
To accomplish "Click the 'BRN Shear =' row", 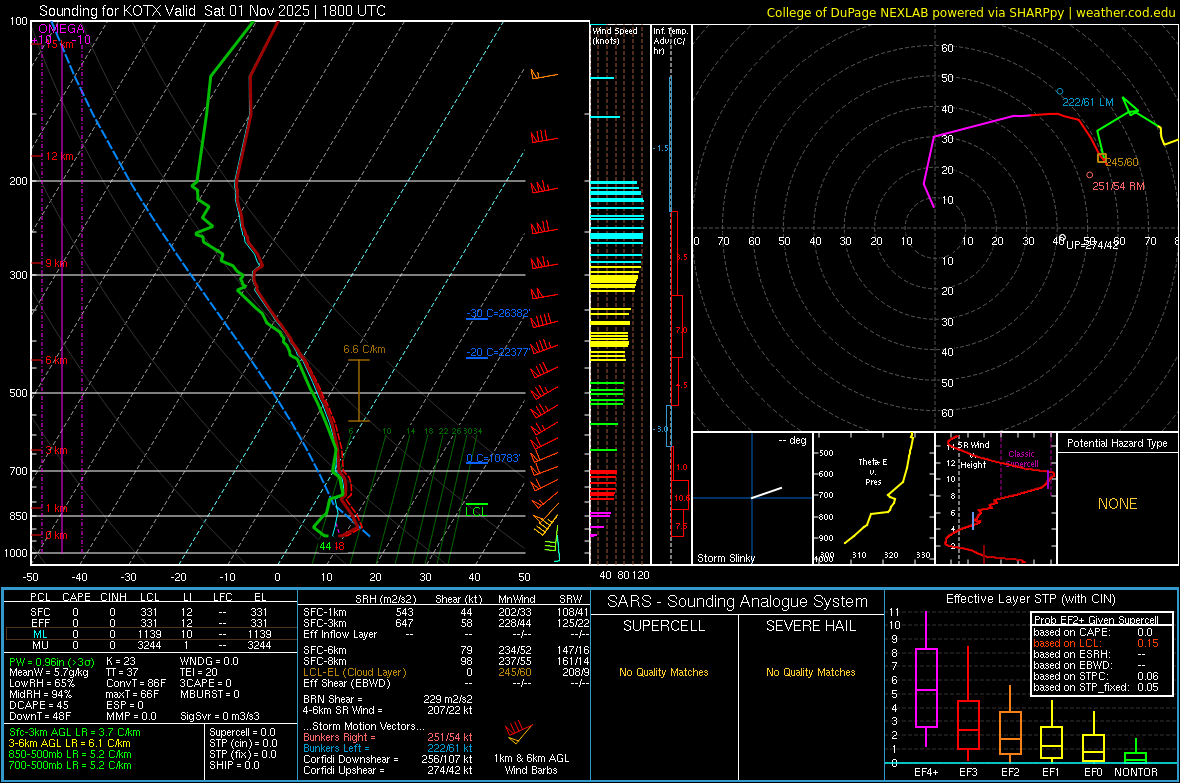I will 388,699.
